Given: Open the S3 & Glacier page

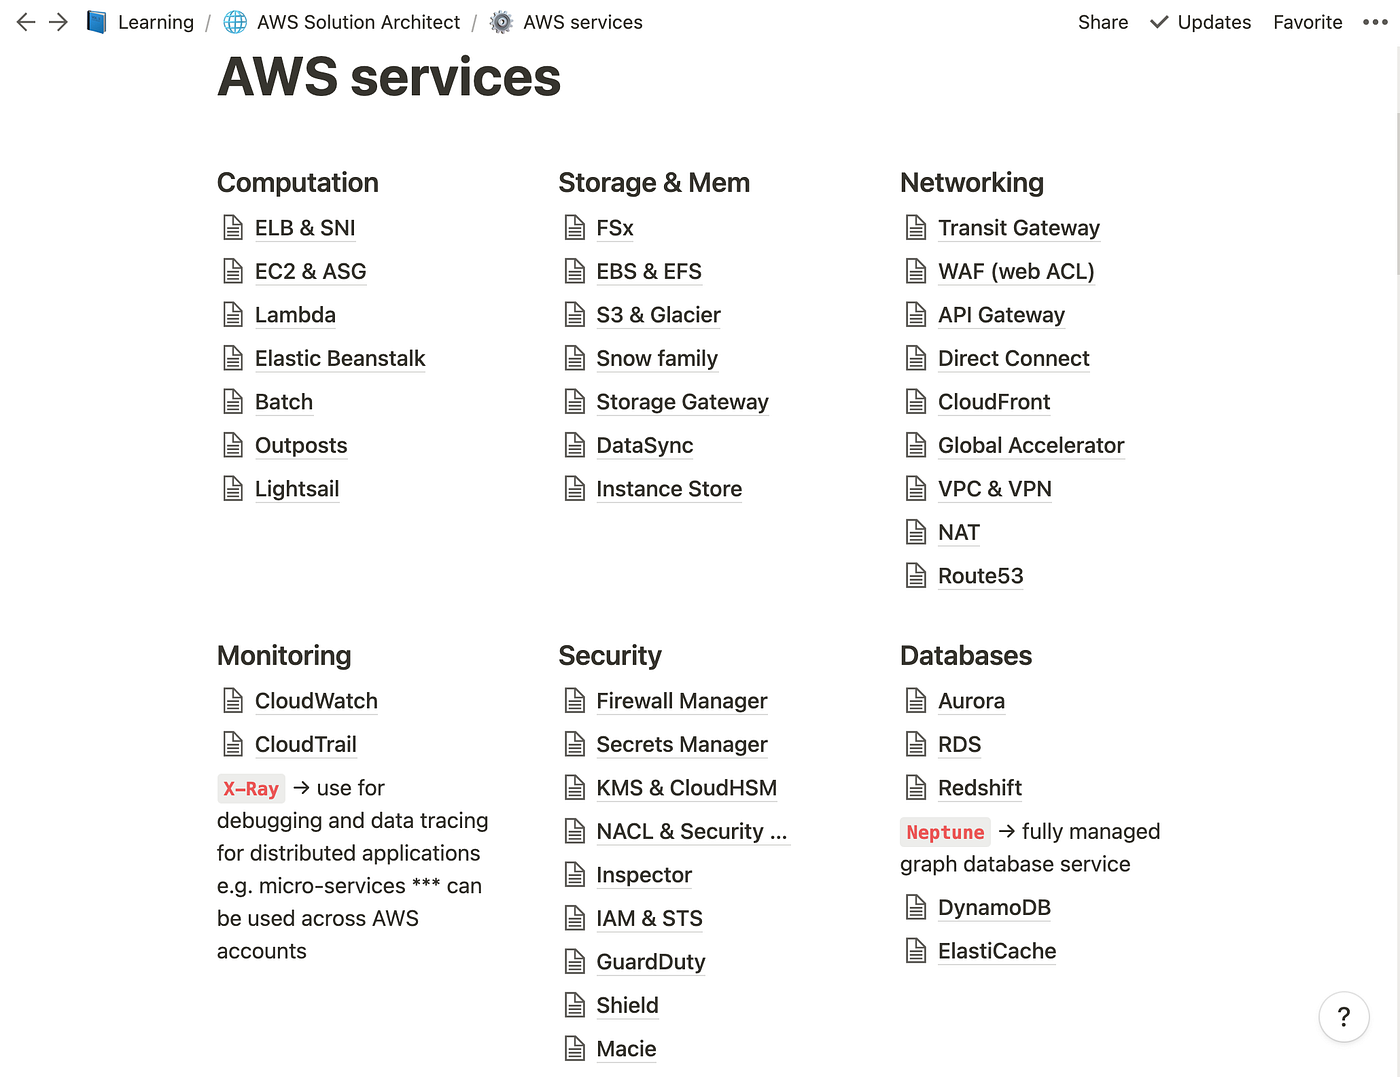Looking at the screenshot, I should pyautogui.click(x=658, y=315).
